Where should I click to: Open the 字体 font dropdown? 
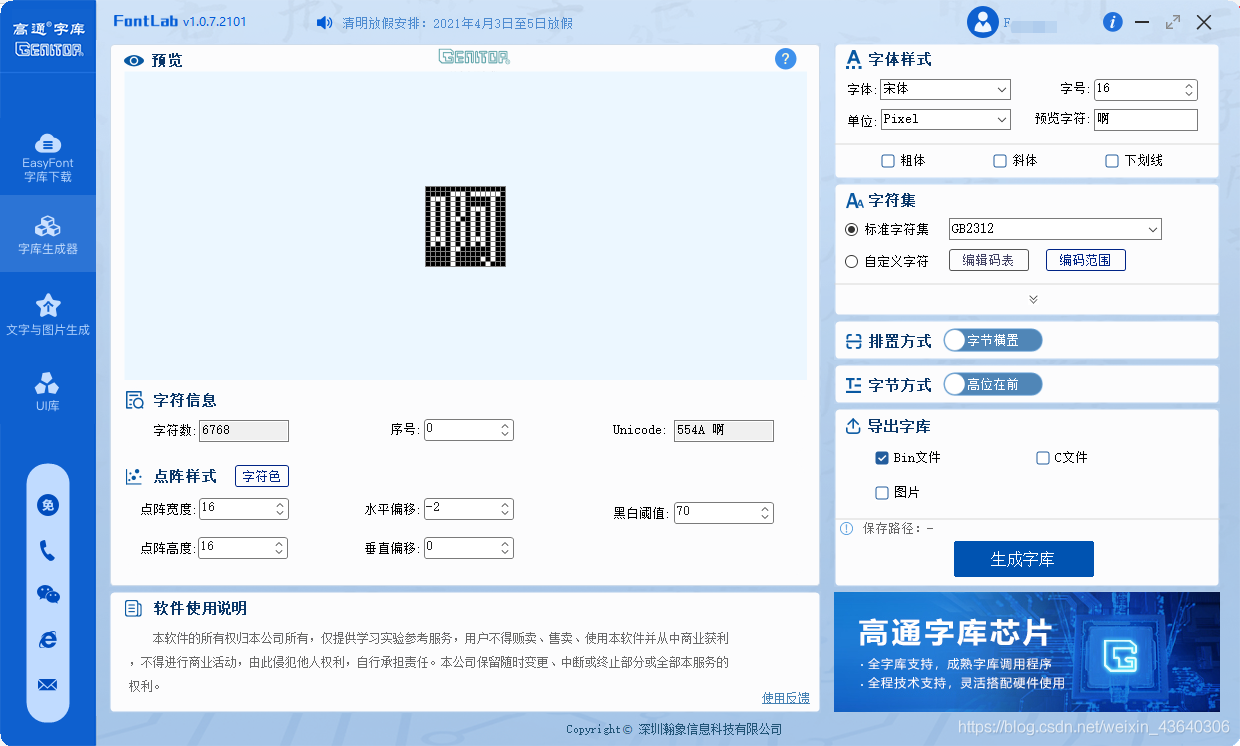pos(946,89)
